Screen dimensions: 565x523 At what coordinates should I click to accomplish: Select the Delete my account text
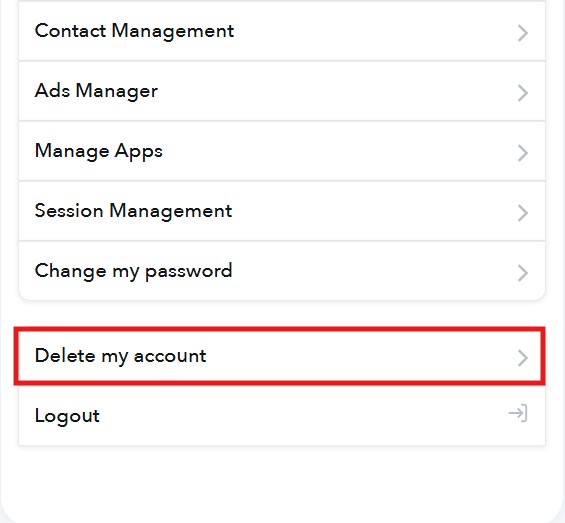pos(120,356)
